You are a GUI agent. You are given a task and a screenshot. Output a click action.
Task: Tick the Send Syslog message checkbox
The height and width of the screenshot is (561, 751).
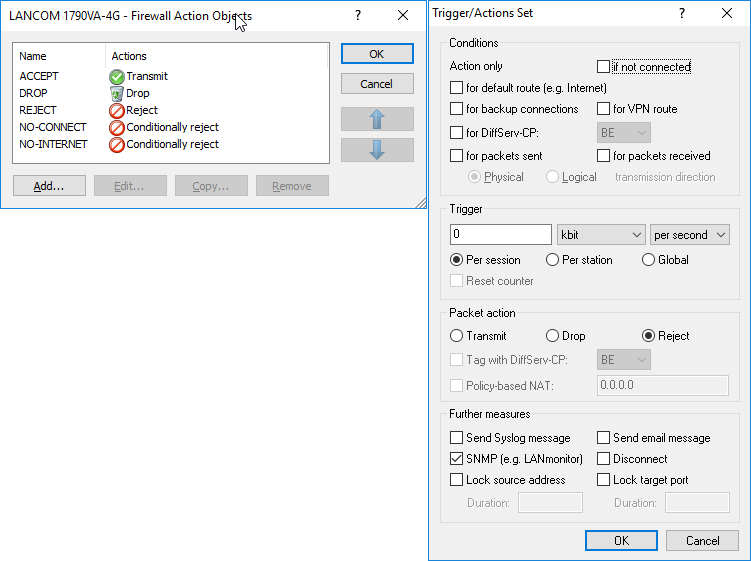click(x=457, y=438)
